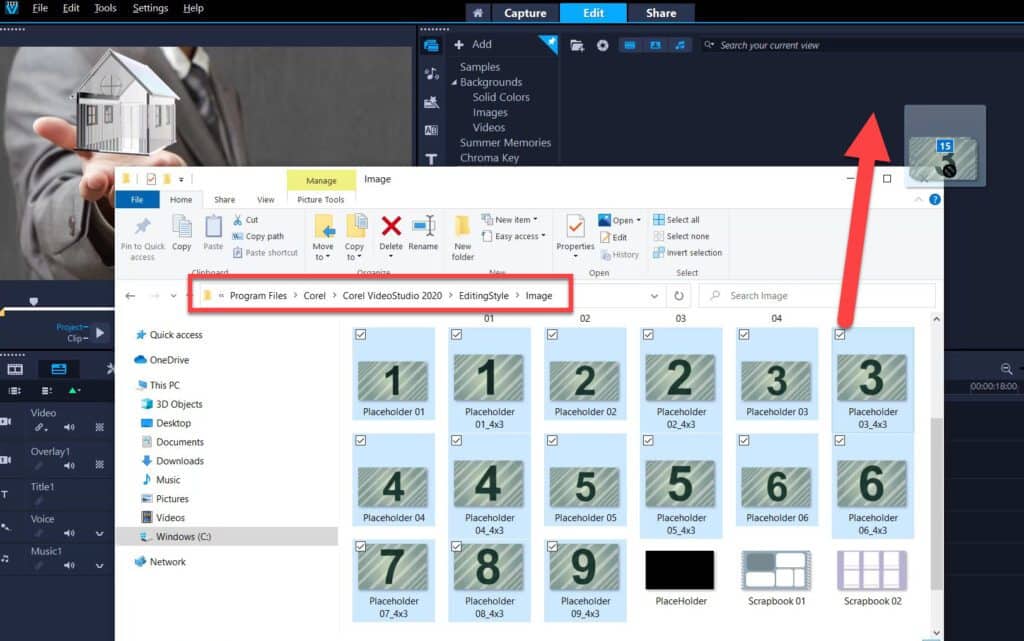
Task: Uncheck the Placeholder 05 checkbox
Action: (x=552, y=440)
